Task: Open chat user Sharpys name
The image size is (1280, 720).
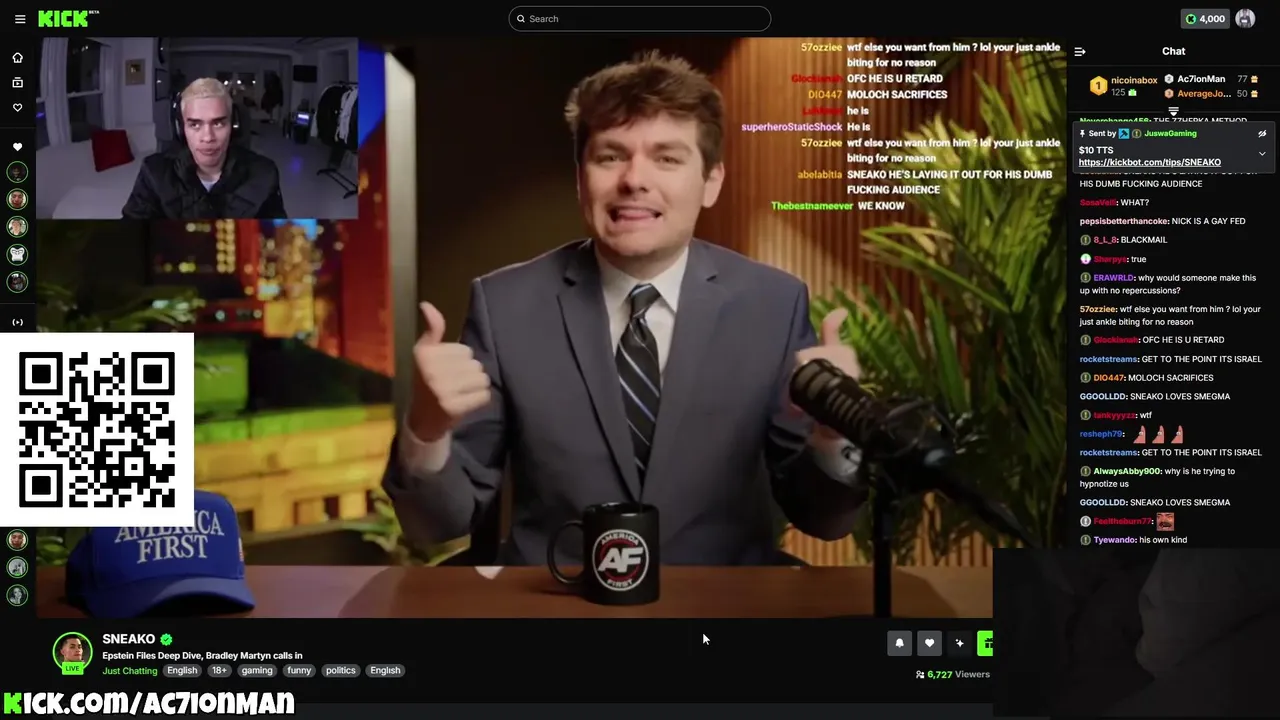Action: 1110,259
